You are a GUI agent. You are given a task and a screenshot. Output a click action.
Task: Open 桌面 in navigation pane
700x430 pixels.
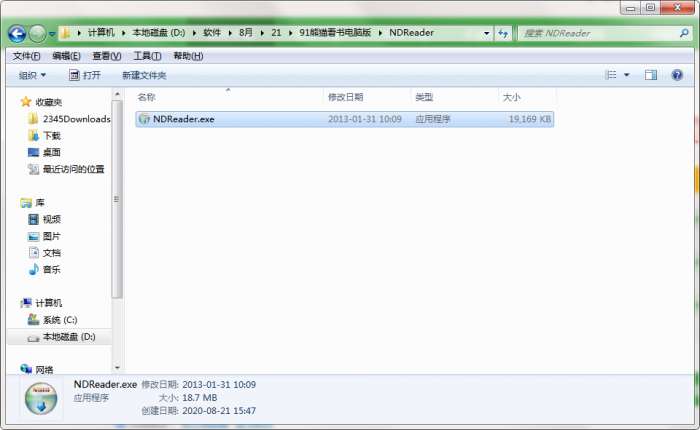coord(52,152)
